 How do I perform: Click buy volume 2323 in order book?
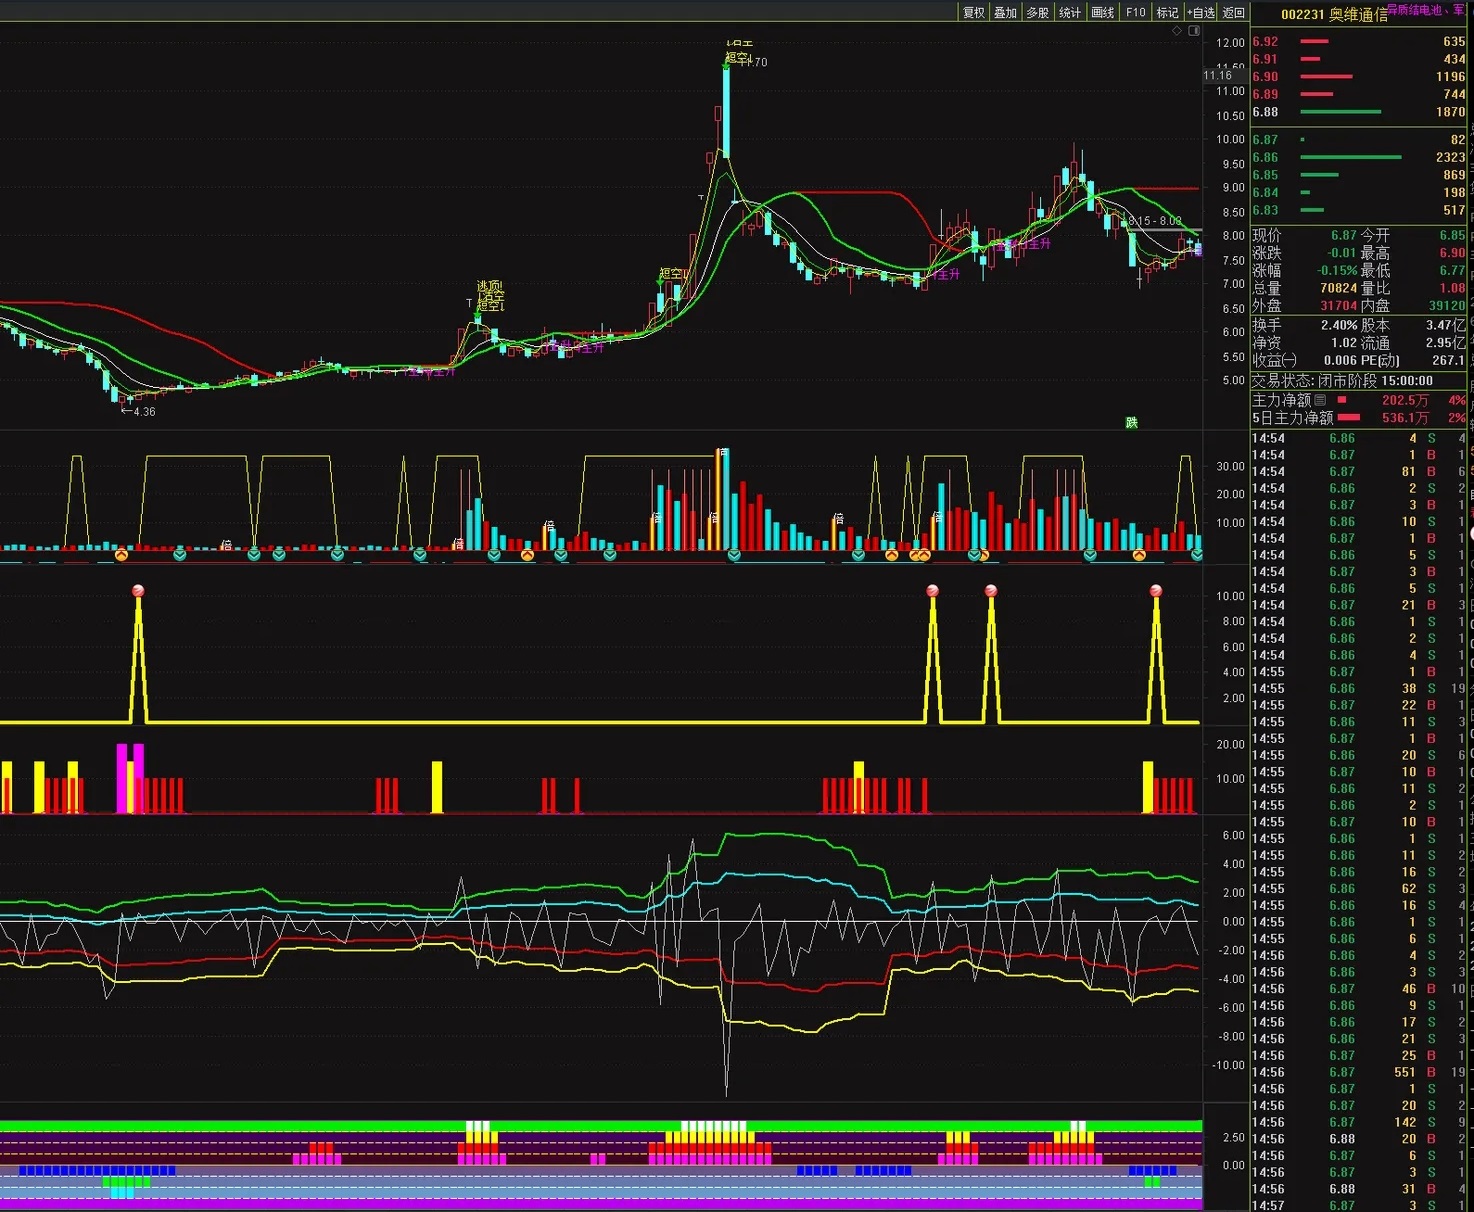tap(1450, 157)
